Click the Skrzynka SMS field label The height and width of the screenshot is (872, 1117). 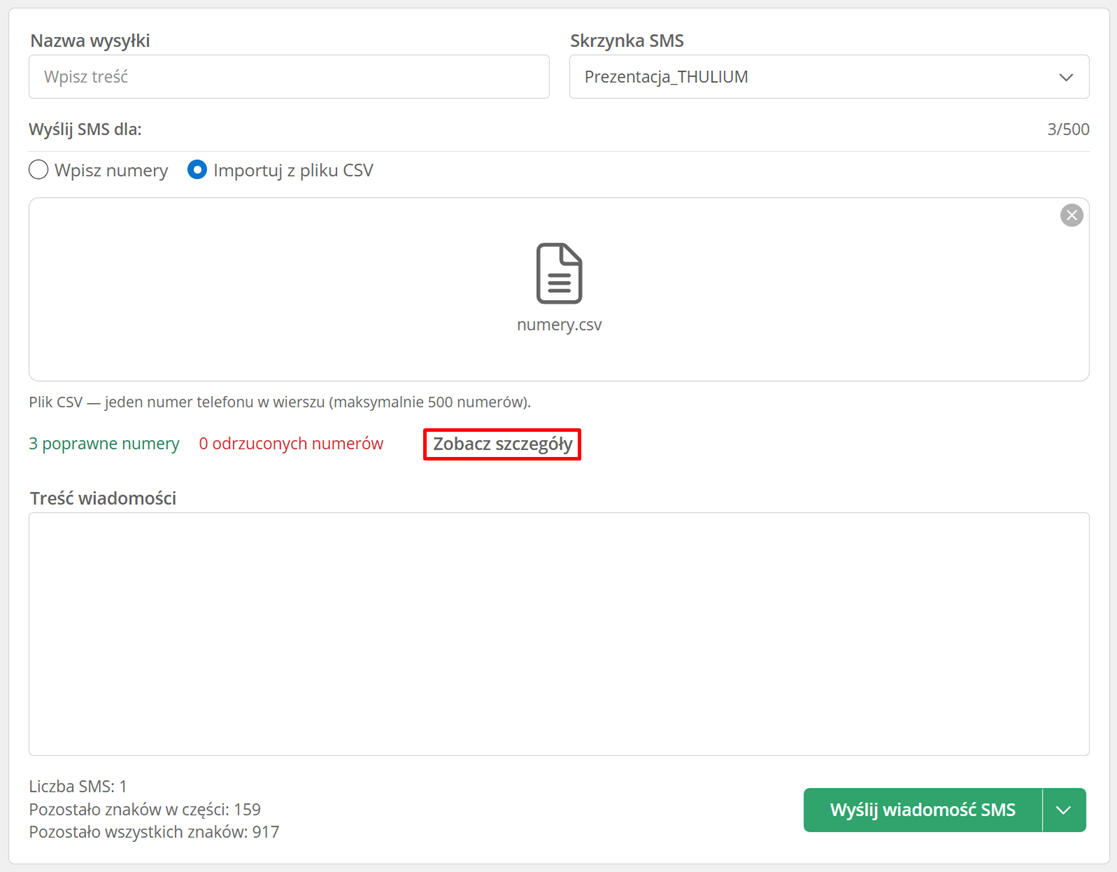pyautogui.click(x=627, y=41)
